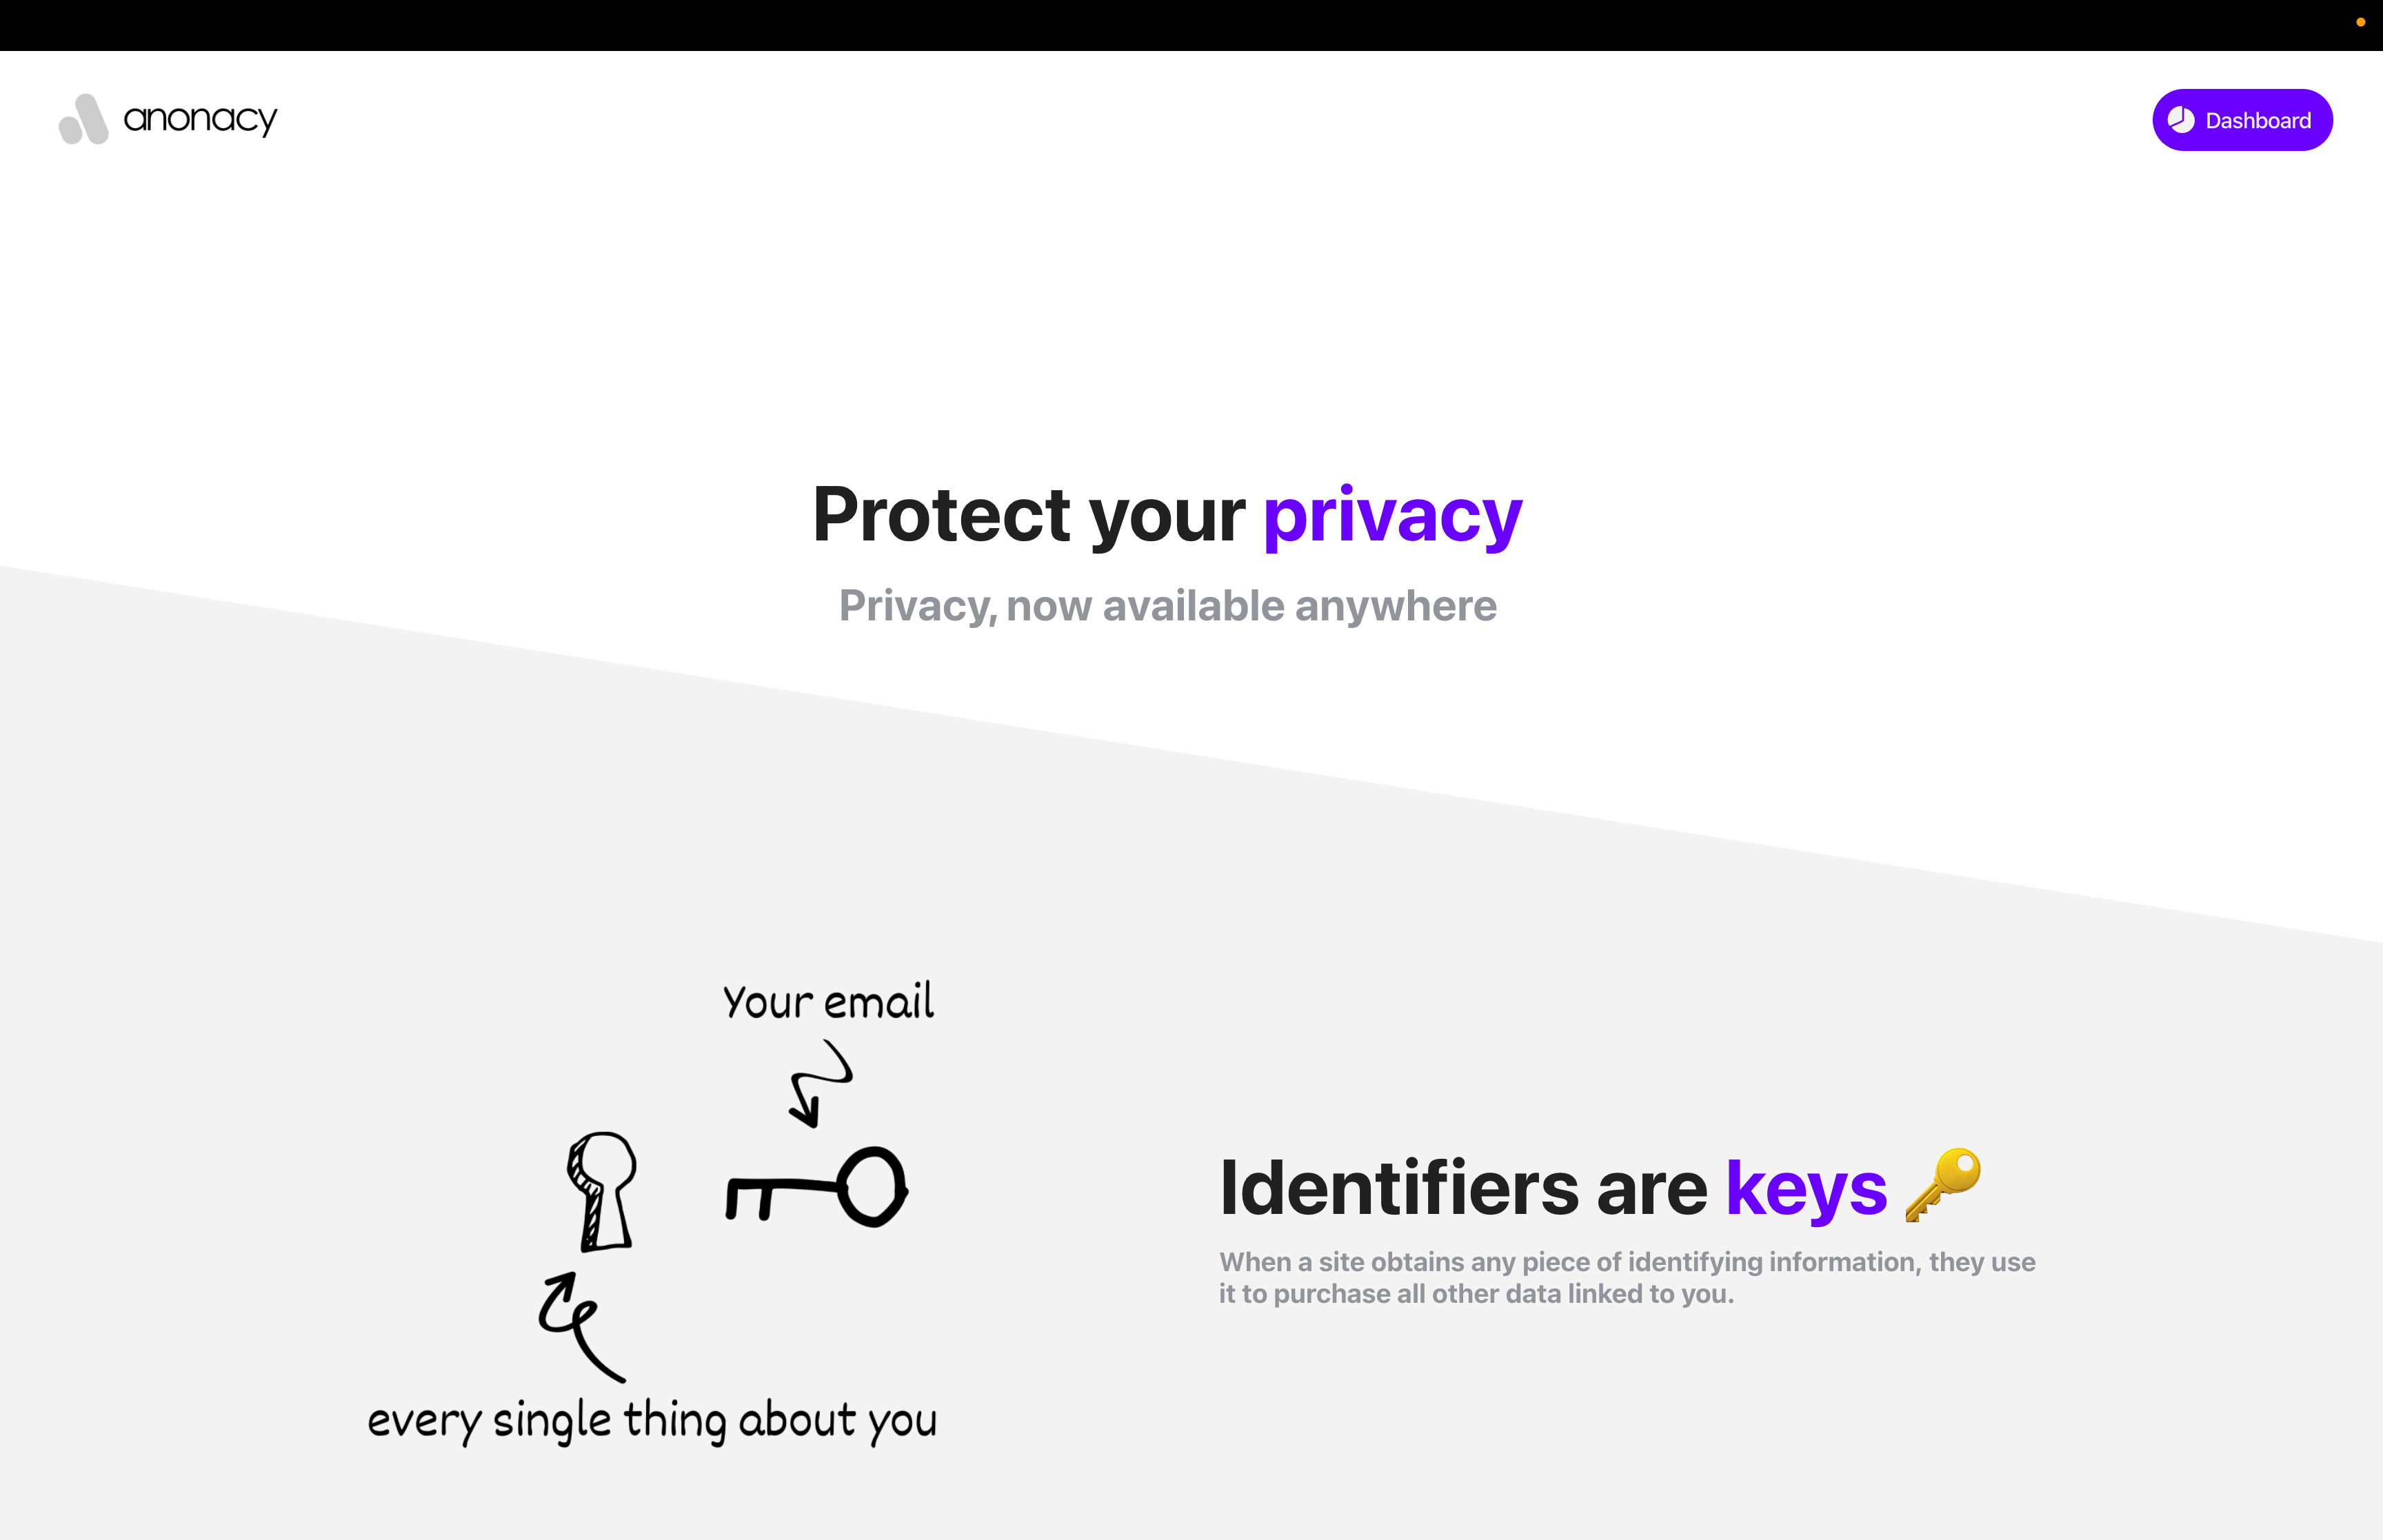
Task: Click the pie chart icon in Dashboard button
Action: coord(2181,120)
